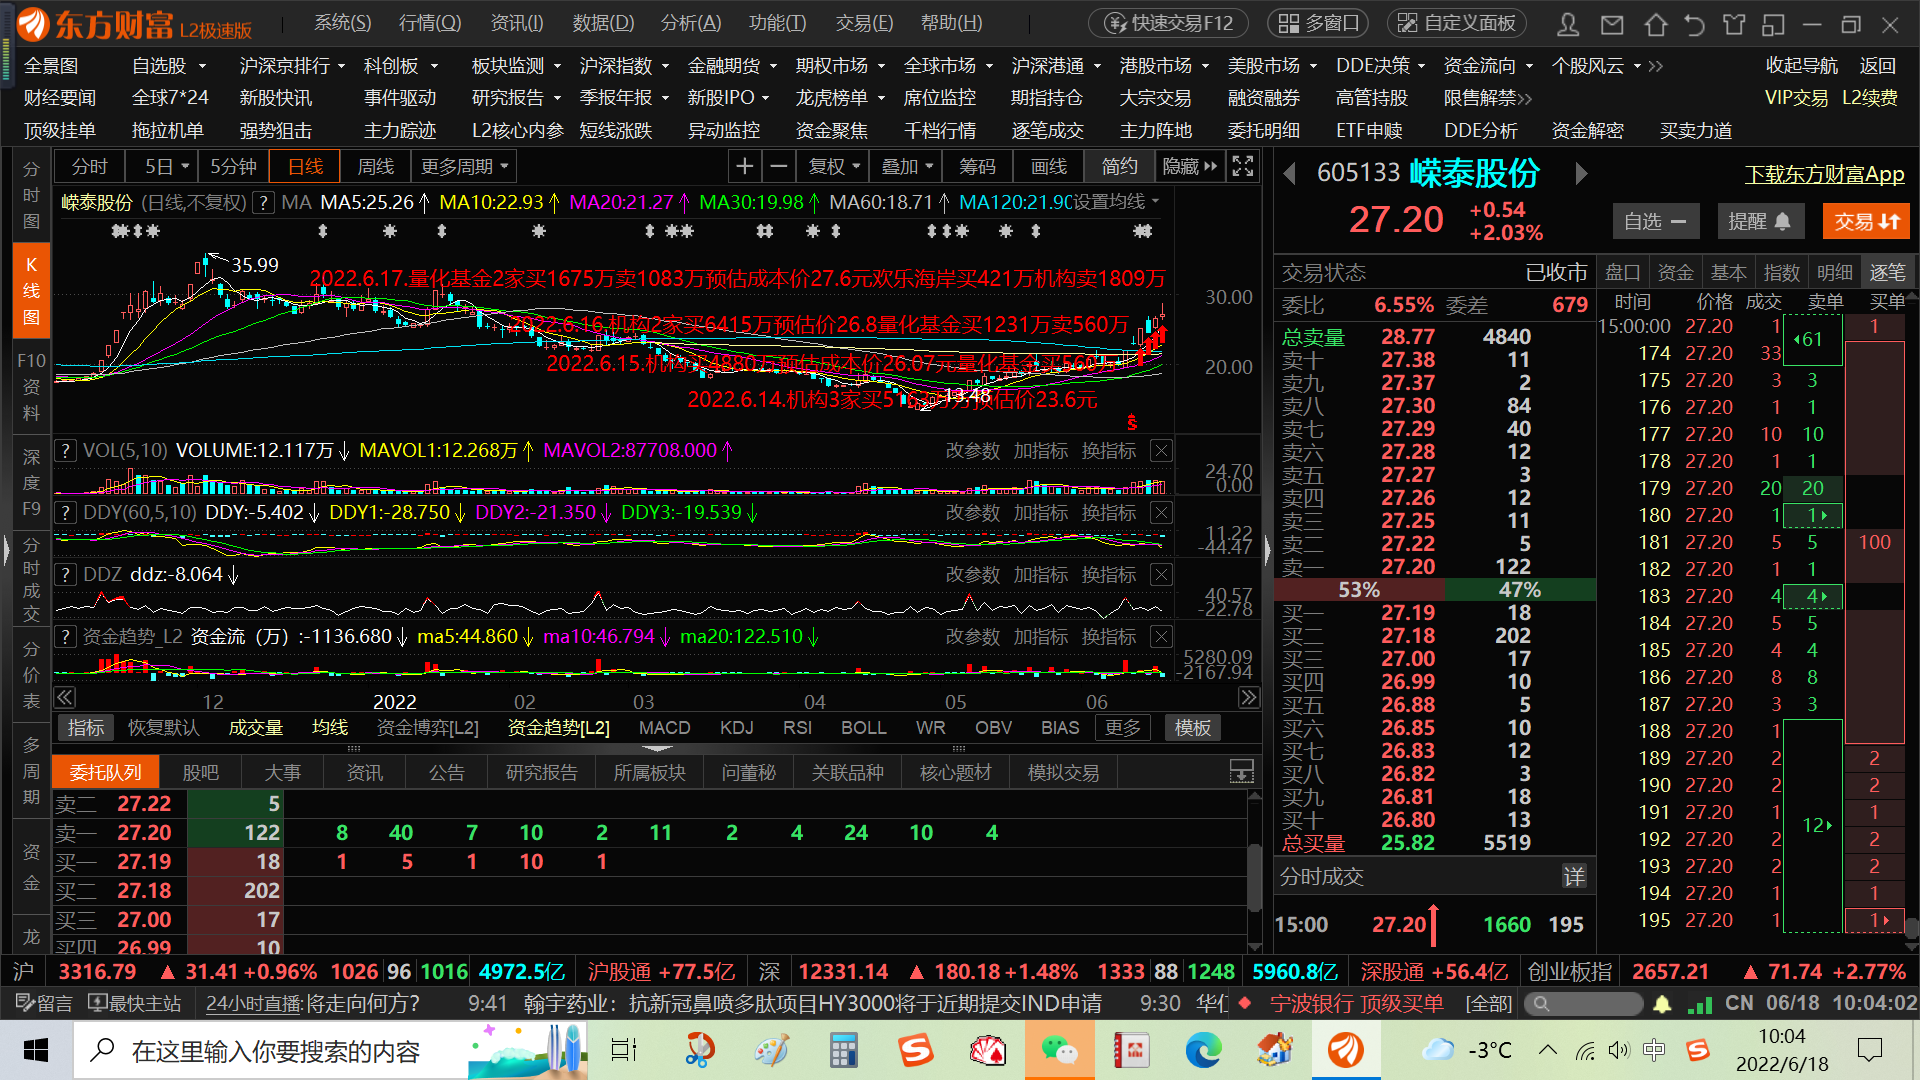This screenshot has width=1920, height=1080.
Task: Select the 逐笔 tick tab
Action: click(1887, 272)
